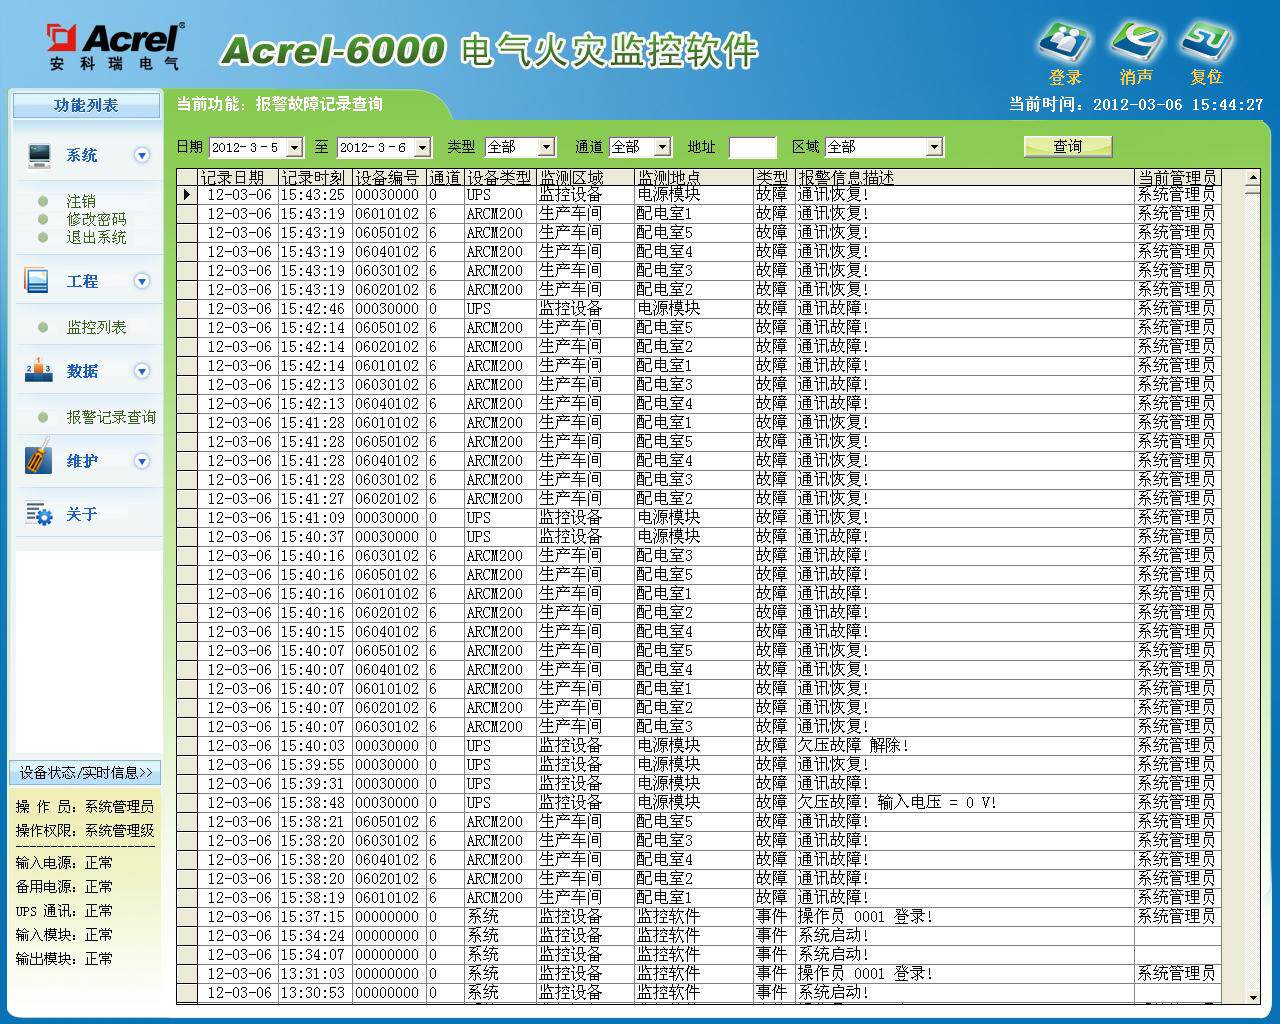Open the 关于 about icon in the sidebar

coord(39,514)
